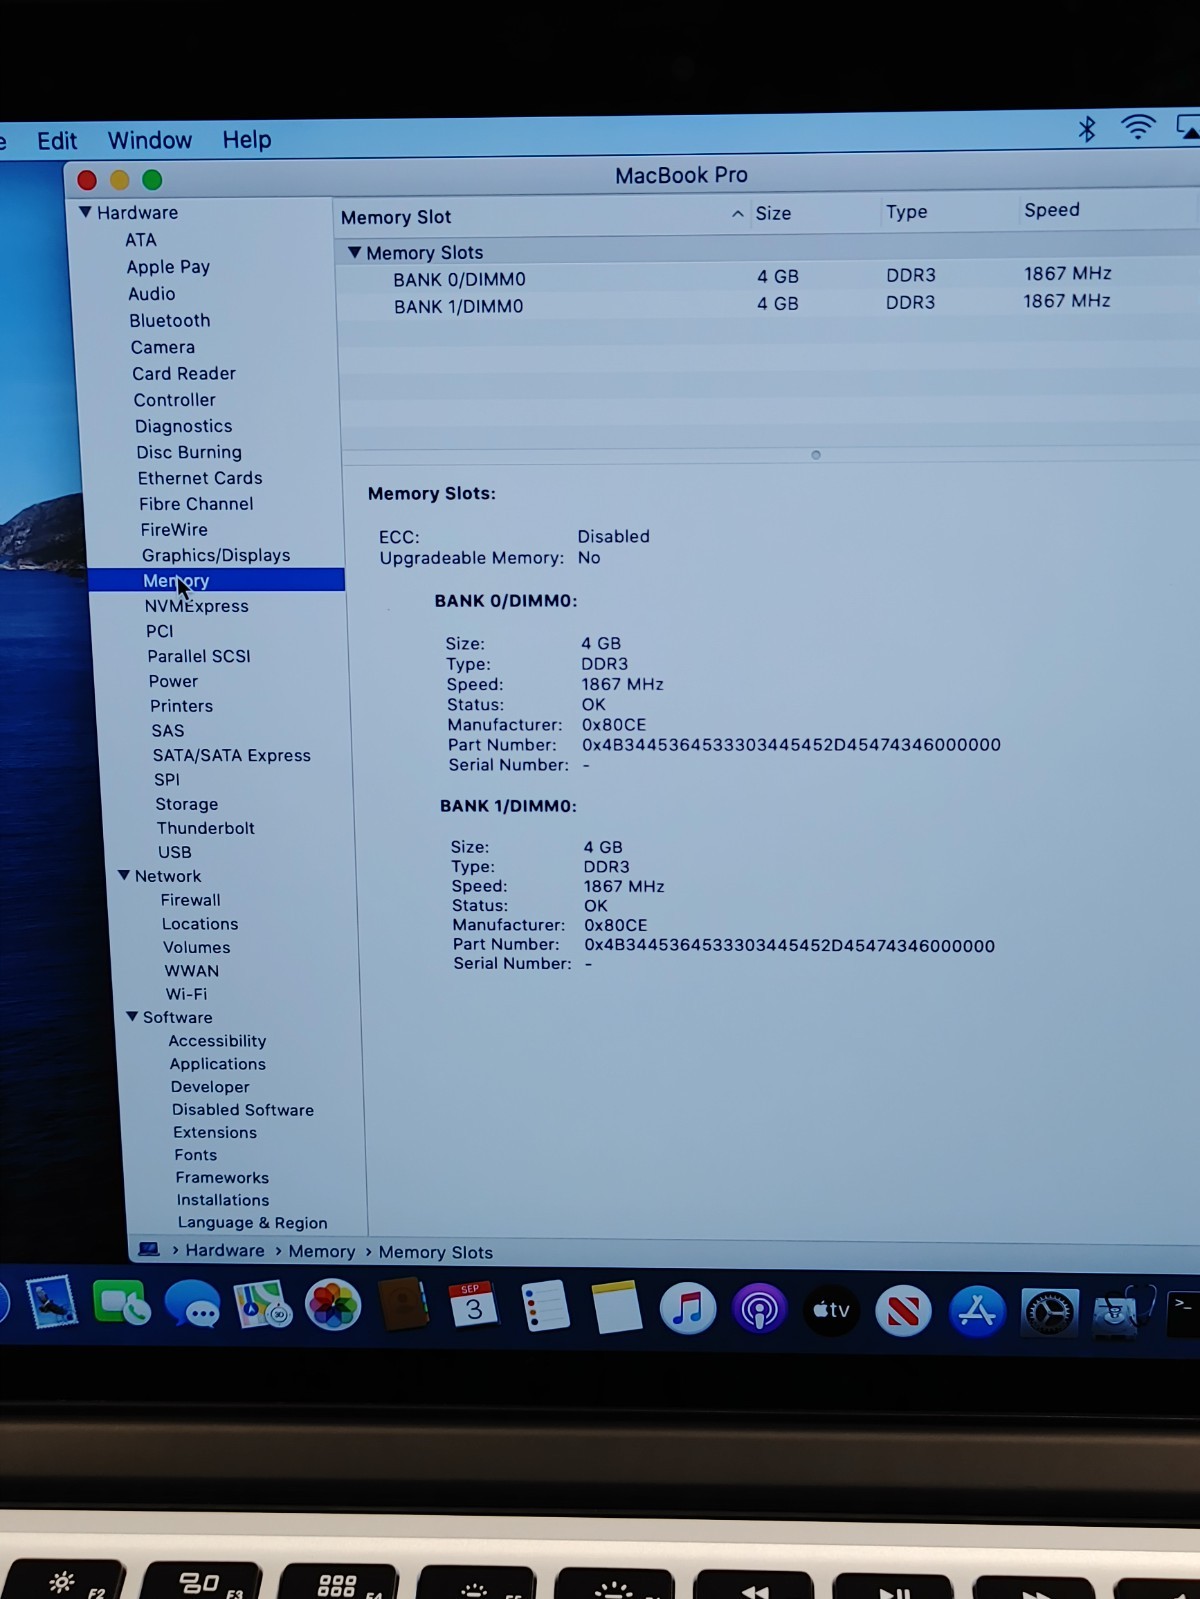Screen dimensions: 1200x1599
Task: Launch Reminders from the Dock
Action: [x=545, y=1306]
